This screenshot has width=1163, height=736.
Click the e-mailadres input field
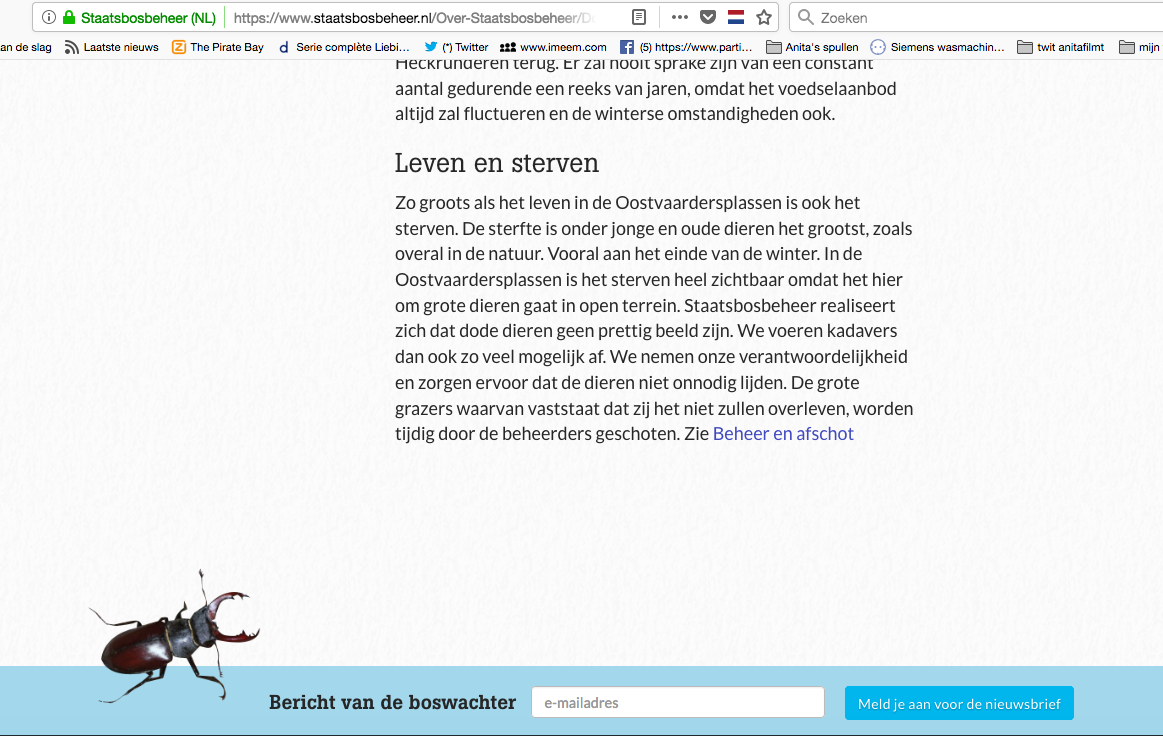(x=677, y=702)
